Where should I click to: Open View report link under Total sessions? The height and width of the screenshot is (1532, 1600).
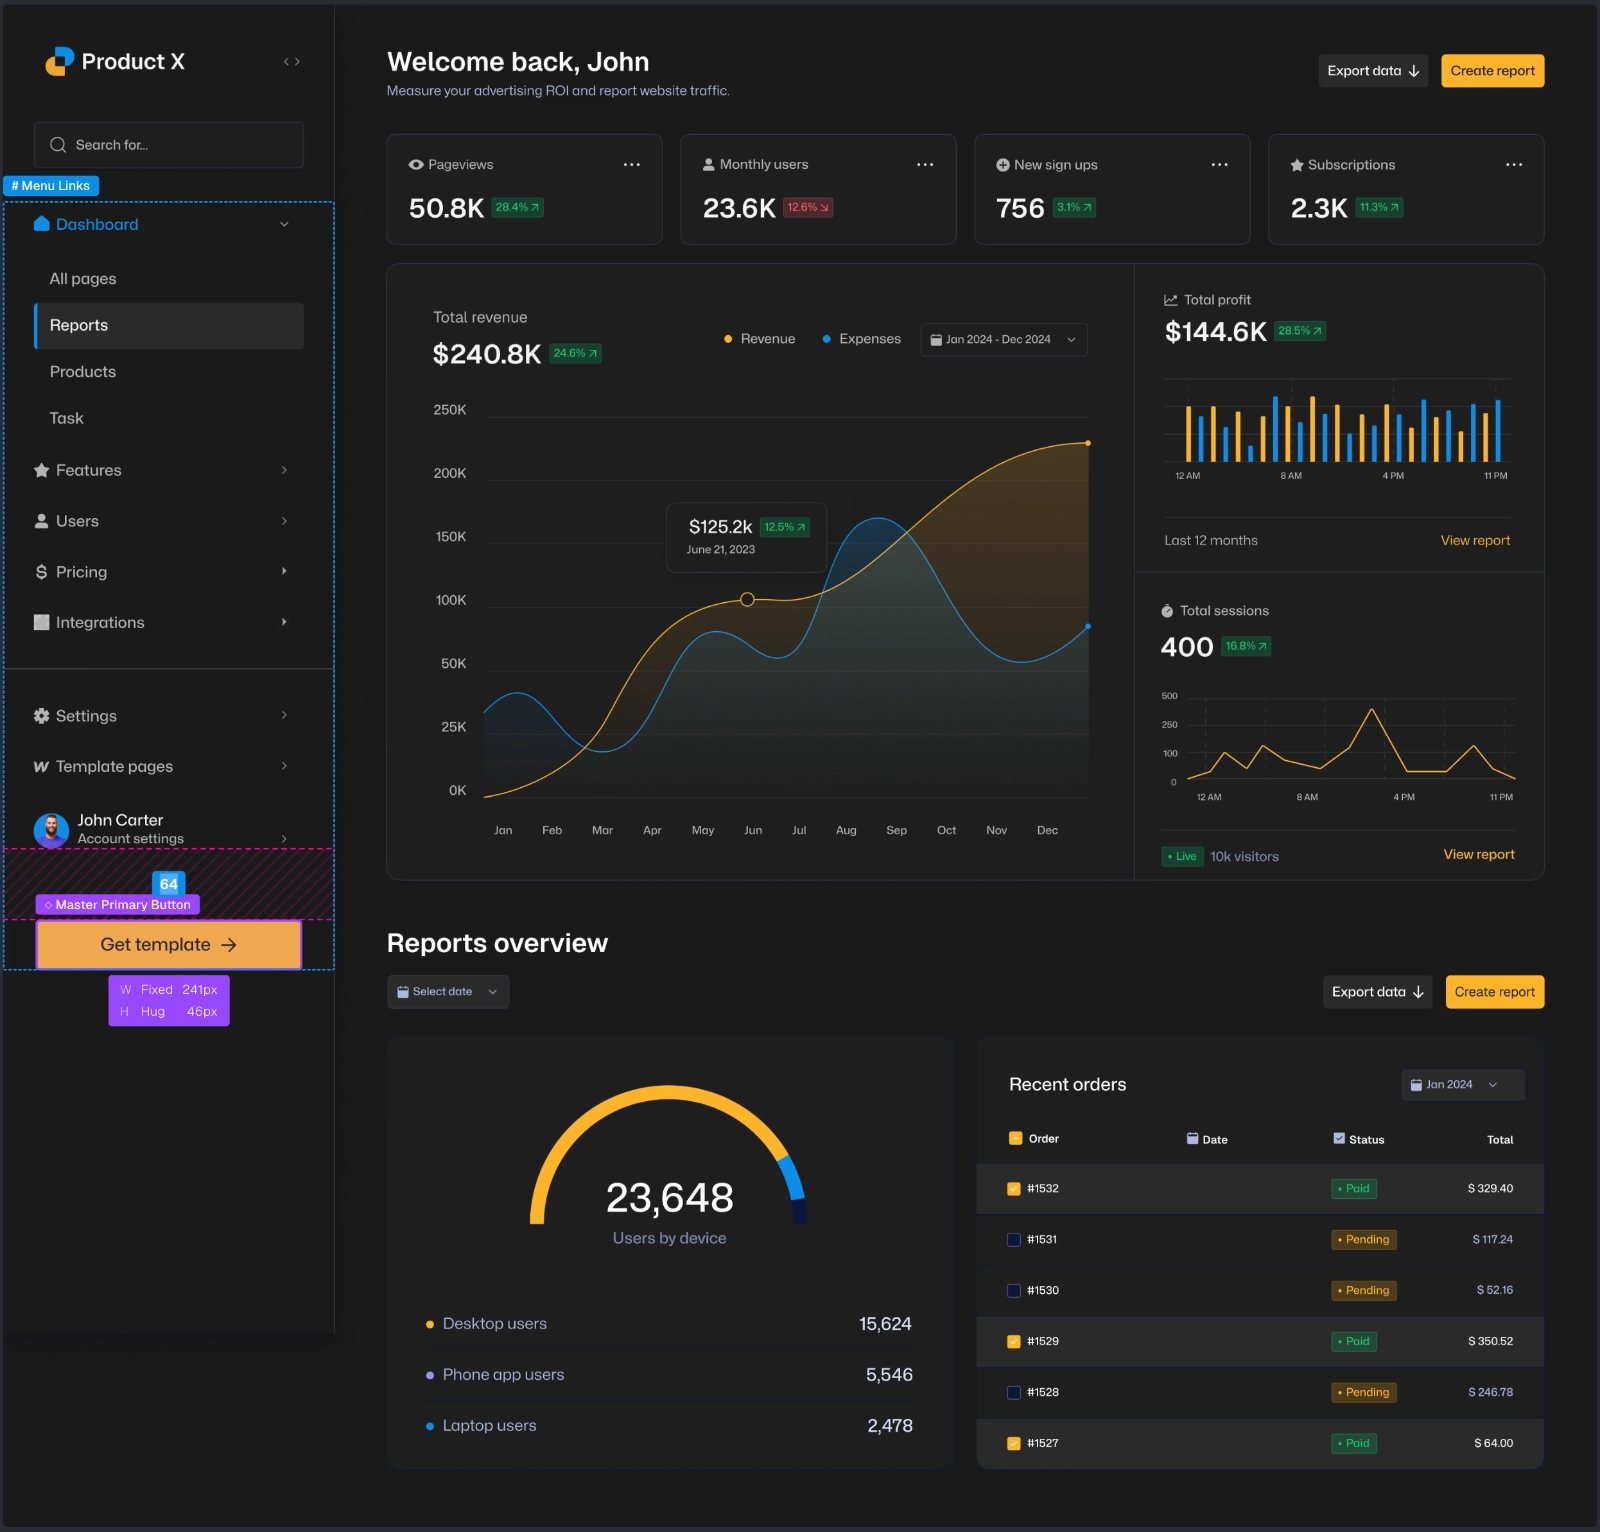tap(1478, 855)
